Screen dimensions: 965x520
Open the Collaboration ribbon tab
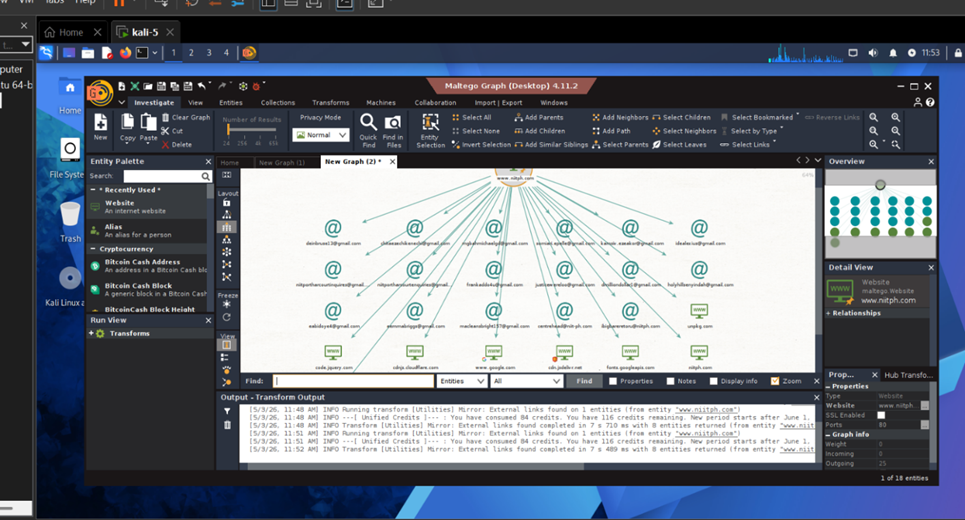click(x=435, y=103)
